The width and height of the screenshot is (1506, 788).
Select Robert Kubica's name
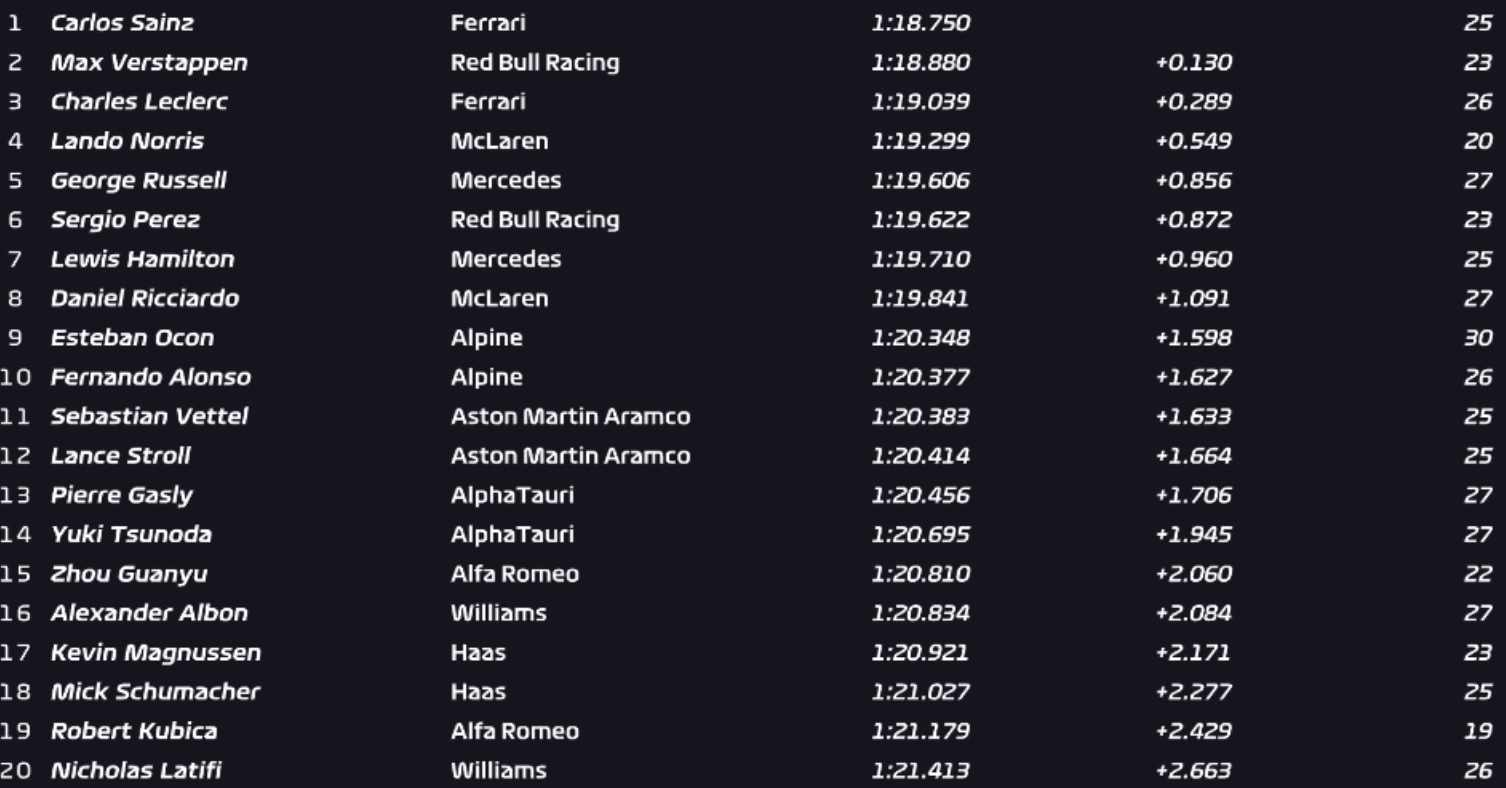134,731
